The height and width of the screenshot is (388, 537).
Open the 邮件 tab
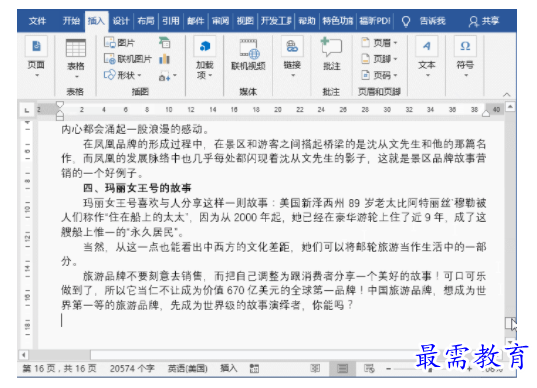(x=196, y=21)
